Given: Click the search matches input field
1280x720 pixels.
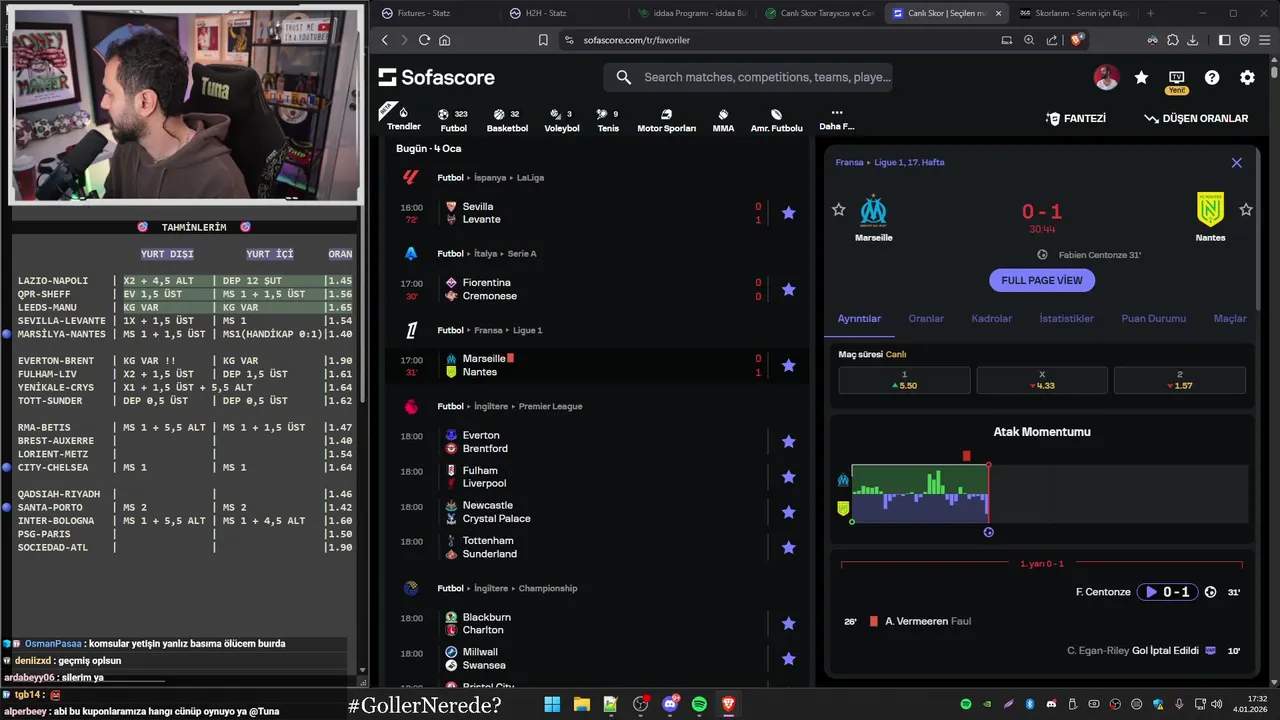Looking at the screenshot, I should 748,77.
